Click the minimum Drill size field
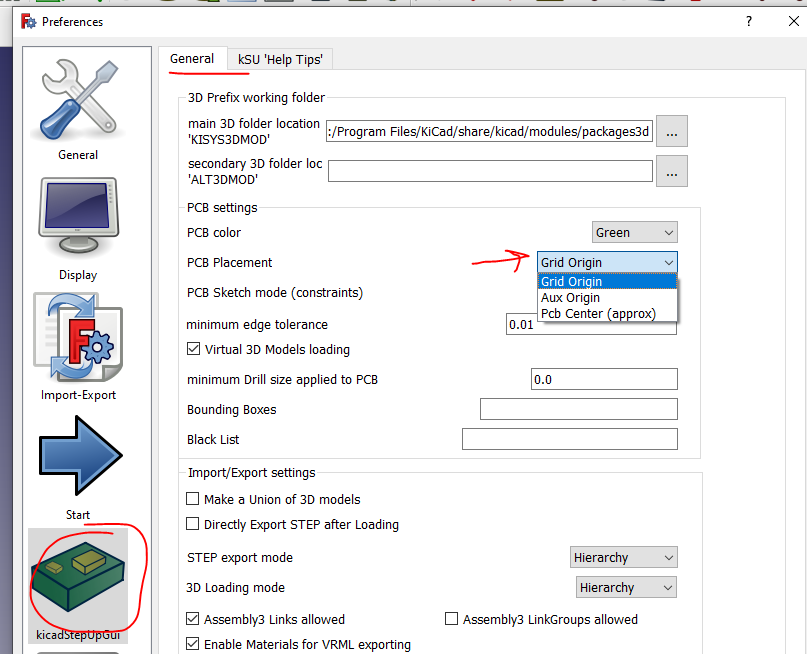The height and width of the screenshot is (654, 807). tap(604, 379)
